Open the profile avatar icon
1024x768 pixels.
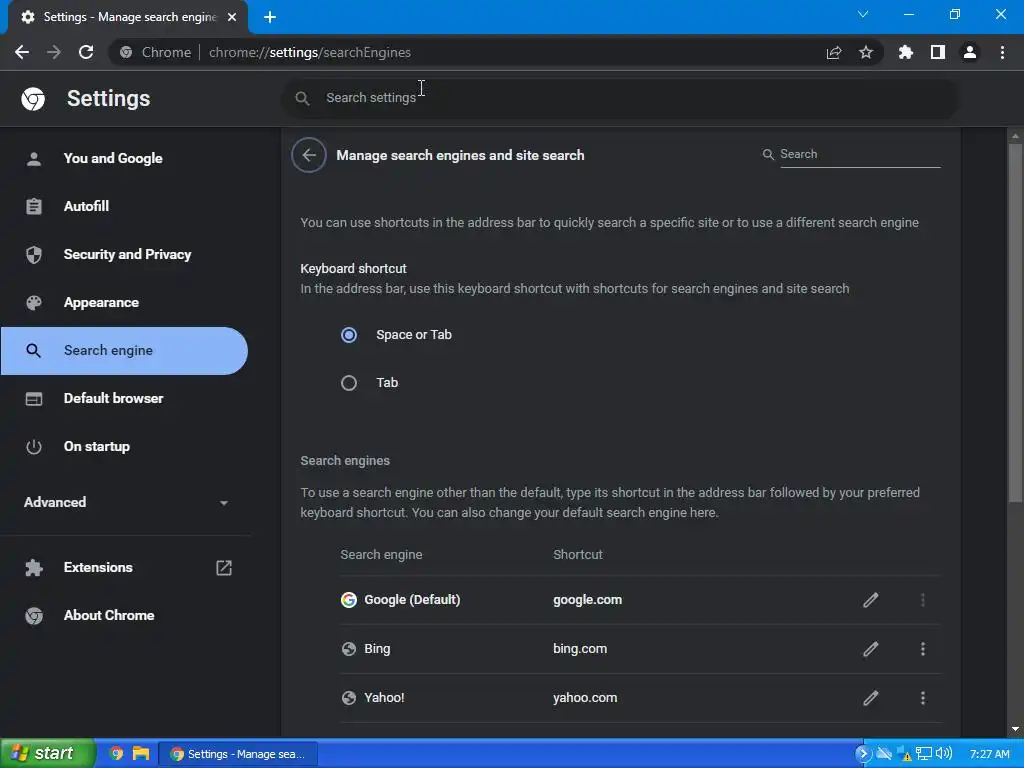(970, 52)
